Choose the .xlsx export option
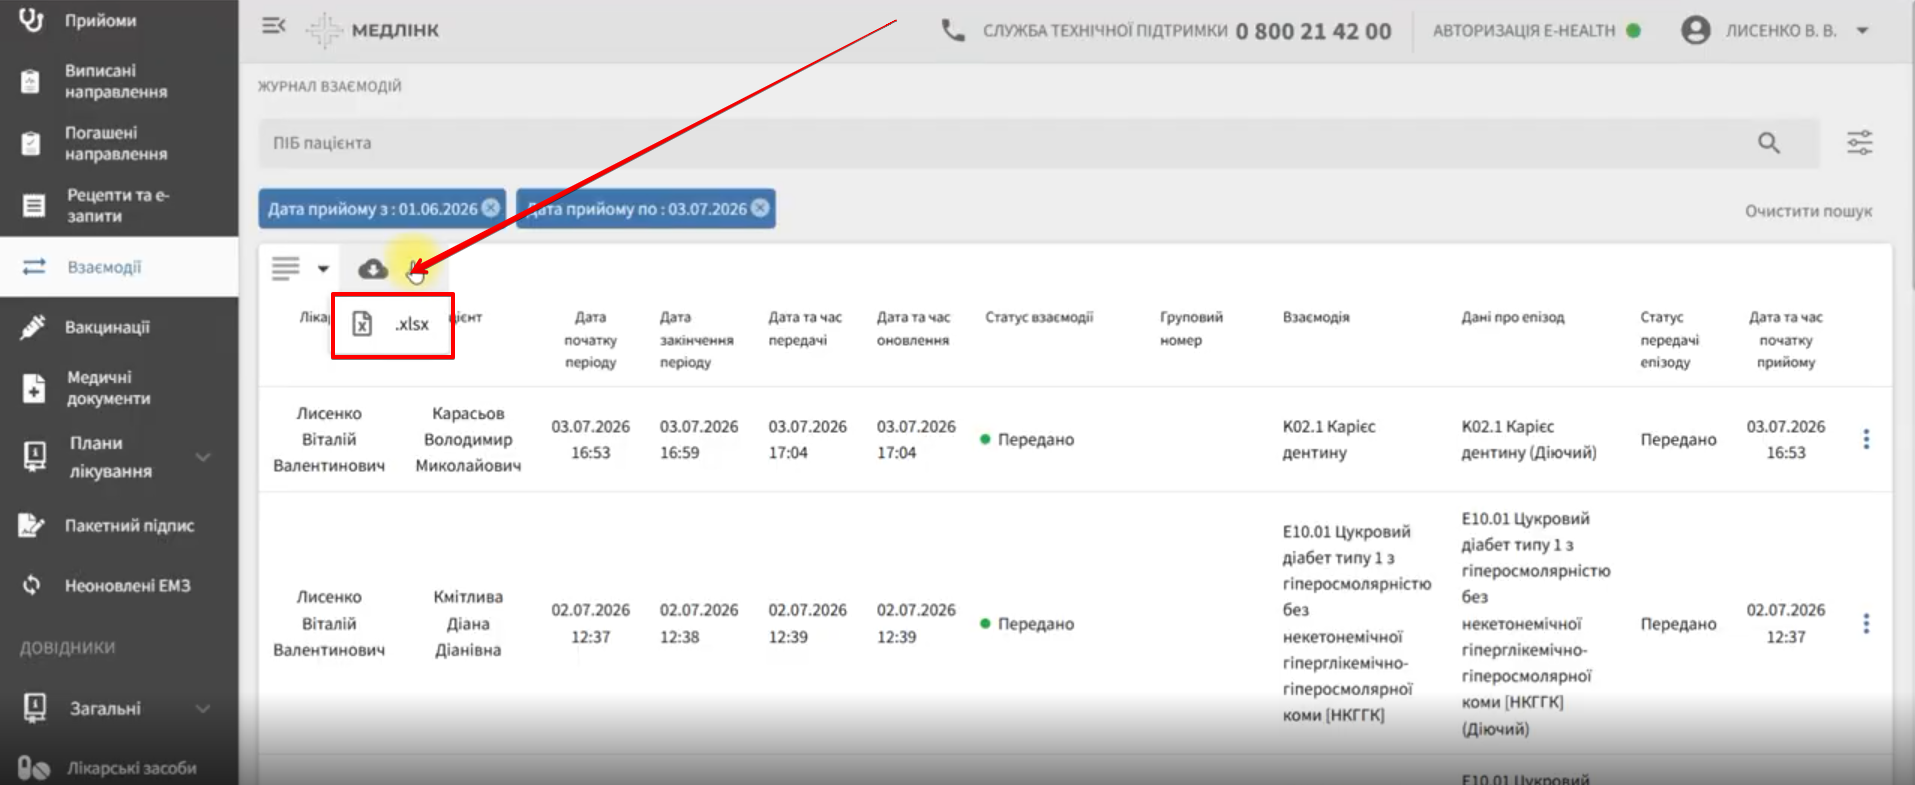Screen dimensions: 1915x785 coord(393,324)
